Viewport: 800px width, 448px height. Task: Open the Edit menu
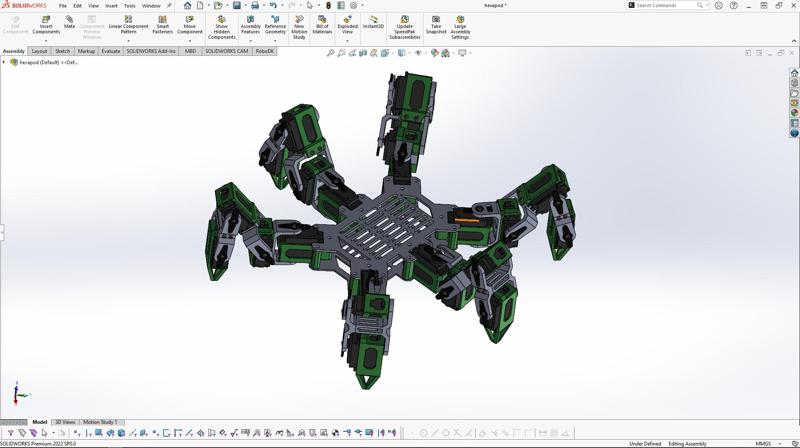(78, 6)
